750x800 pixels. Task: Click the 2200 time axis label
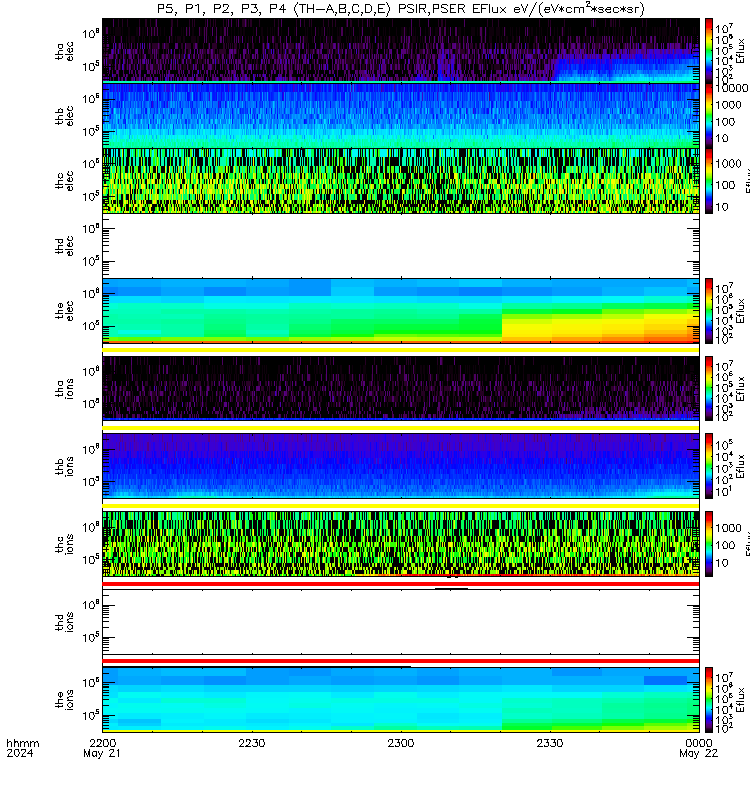point(103,743)
